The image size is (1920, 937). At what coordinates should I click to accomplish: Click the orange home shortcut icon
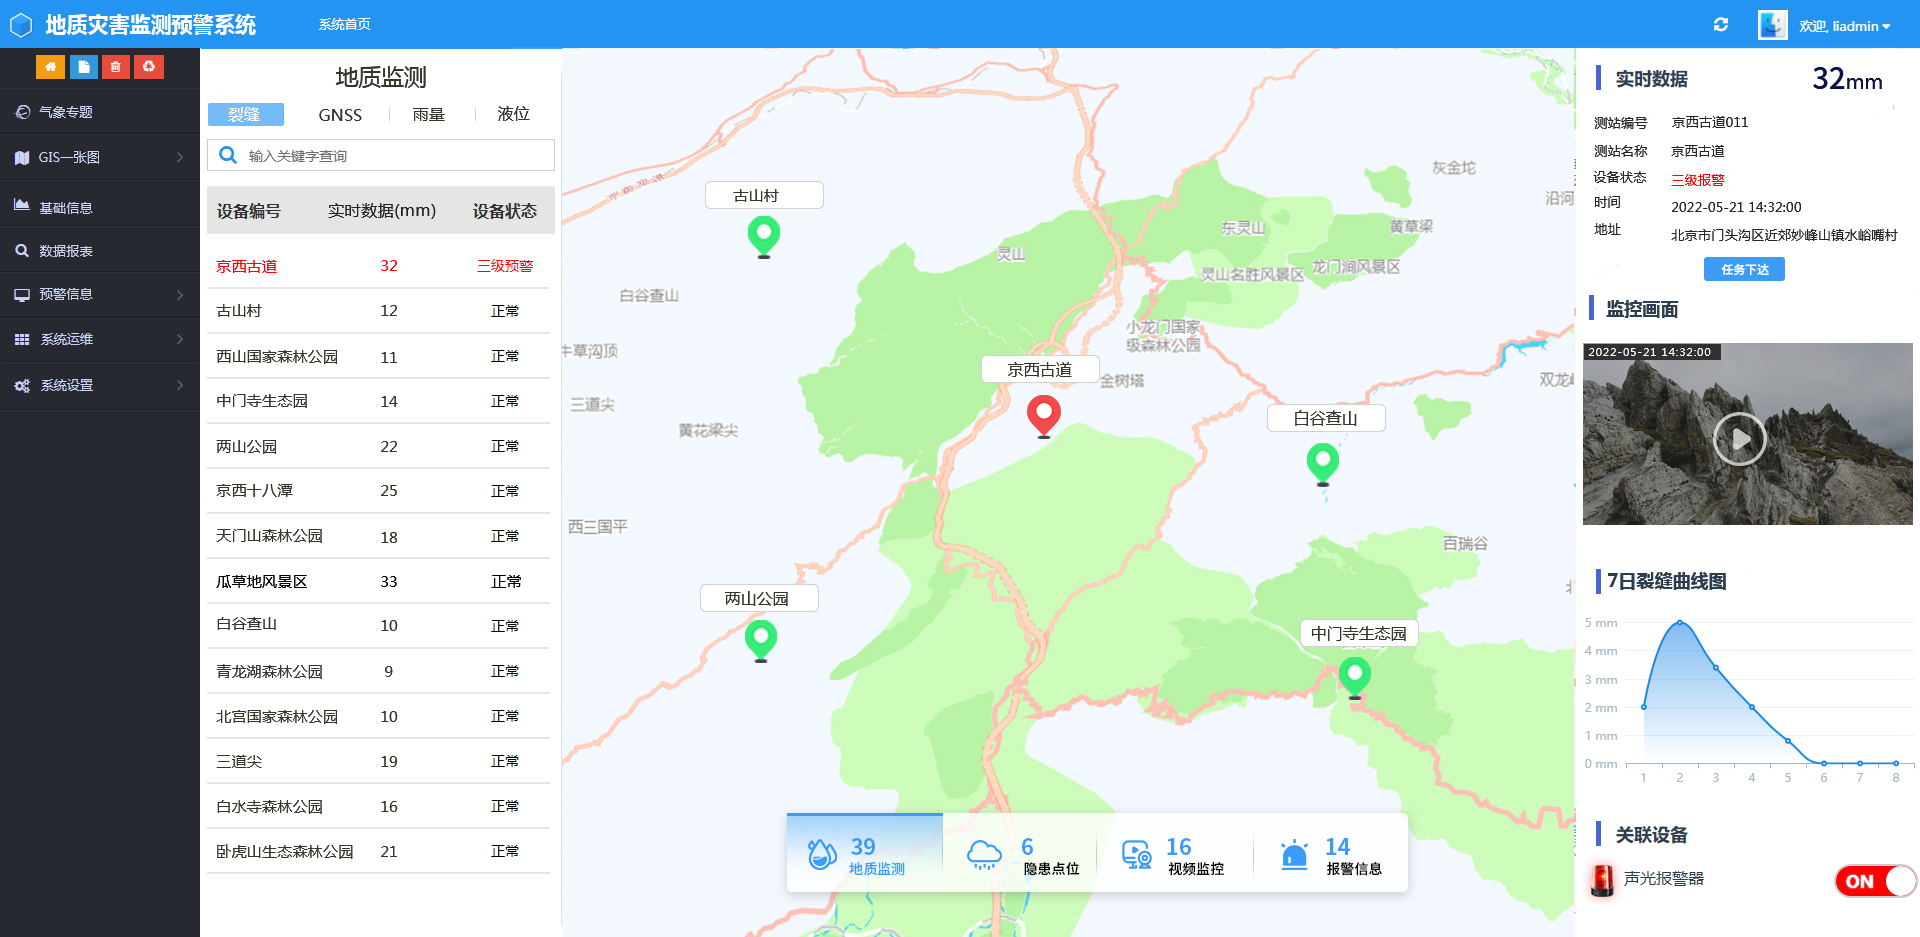pyautogui.click(x=50, y=67)
